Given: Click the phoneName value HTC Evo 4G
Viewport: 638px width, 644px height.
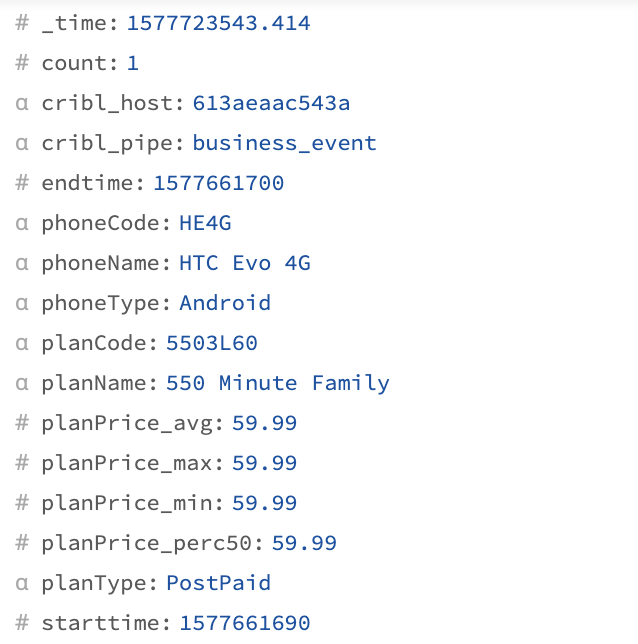Looking at the screenshot, I should pyautogui.click(x=245, y=263).
